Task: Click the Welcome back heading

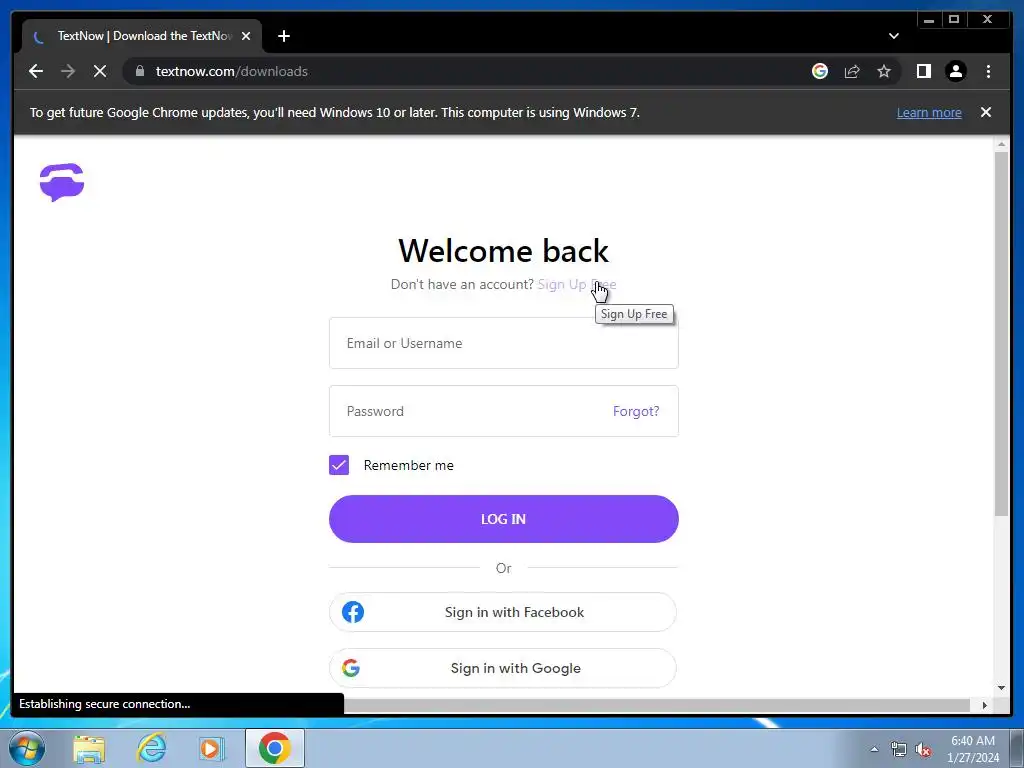Action: coord(504,251)
